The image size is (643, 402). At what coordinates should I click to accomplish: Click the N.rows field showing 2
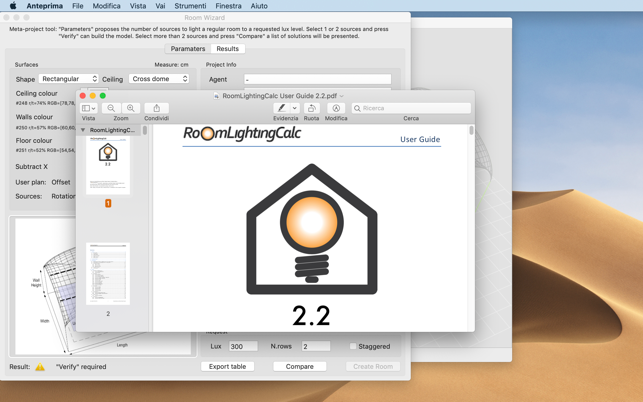coord(316,346)
